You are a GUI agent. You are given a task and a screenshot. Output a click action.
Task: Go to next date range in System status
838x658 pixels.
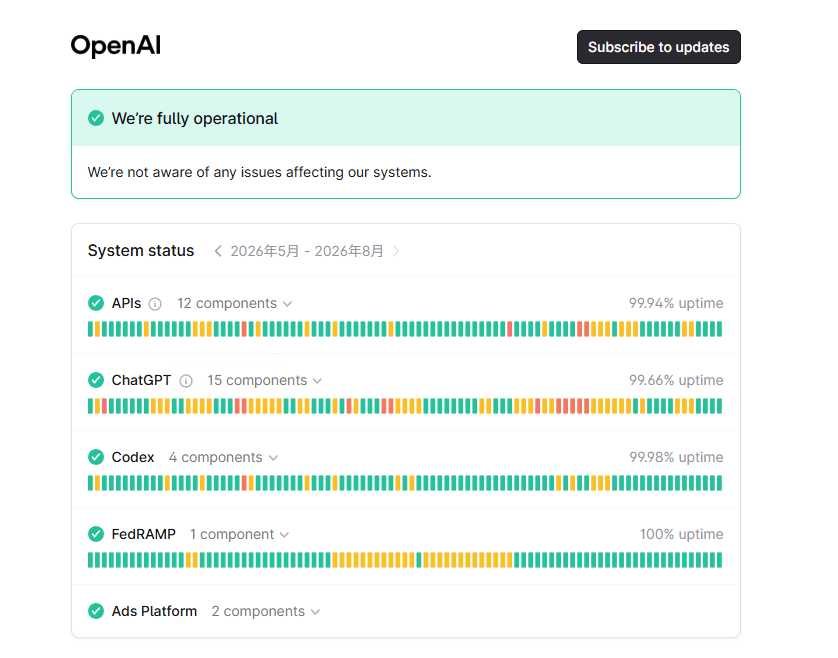tap(396, 251)
